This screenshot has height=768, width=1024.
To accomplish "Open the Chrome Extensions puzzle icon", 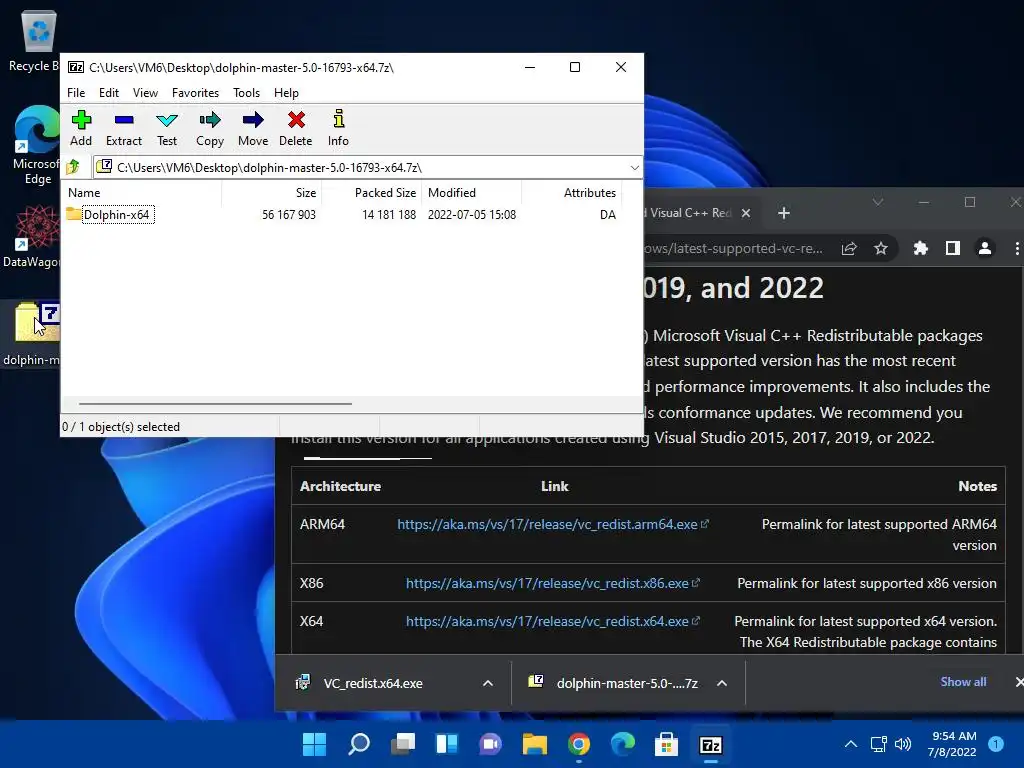I will tap(920, 248).
